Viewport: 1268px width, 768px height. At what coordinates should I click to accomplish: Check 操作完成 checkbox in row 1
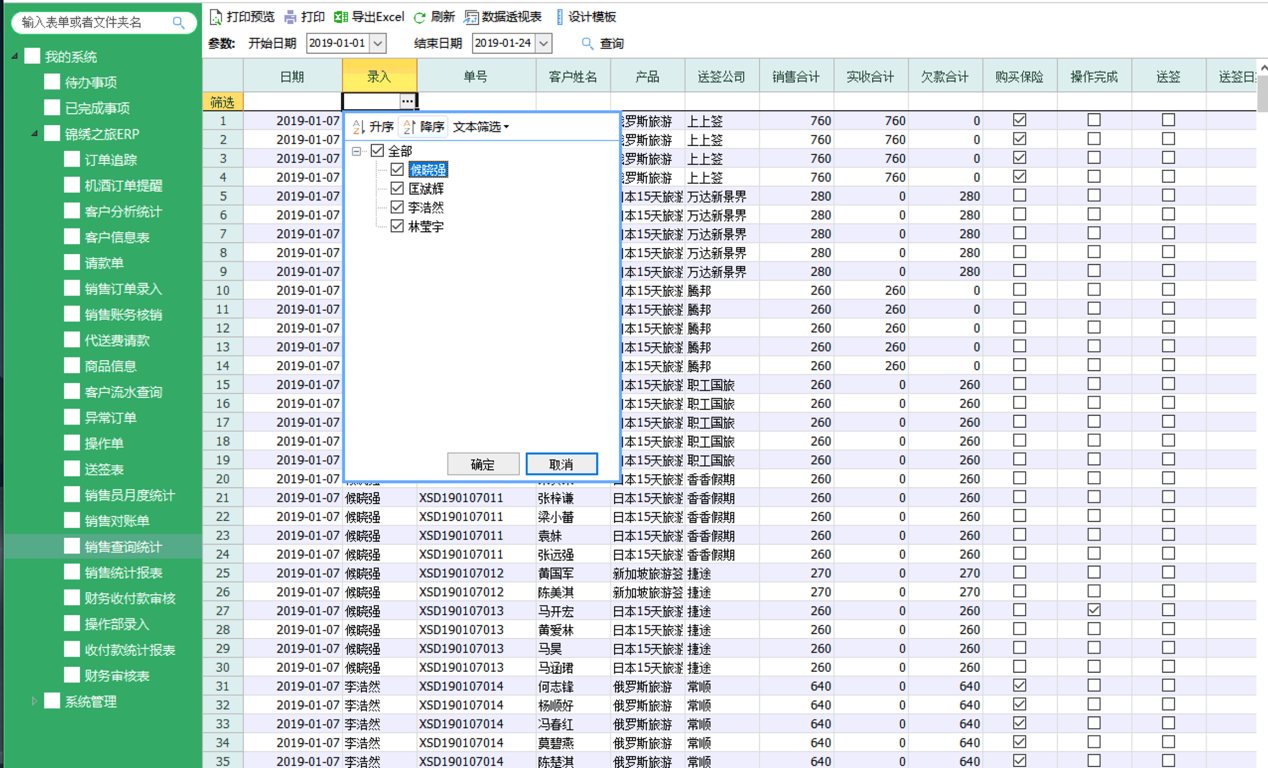click(x=1094, y=120)
